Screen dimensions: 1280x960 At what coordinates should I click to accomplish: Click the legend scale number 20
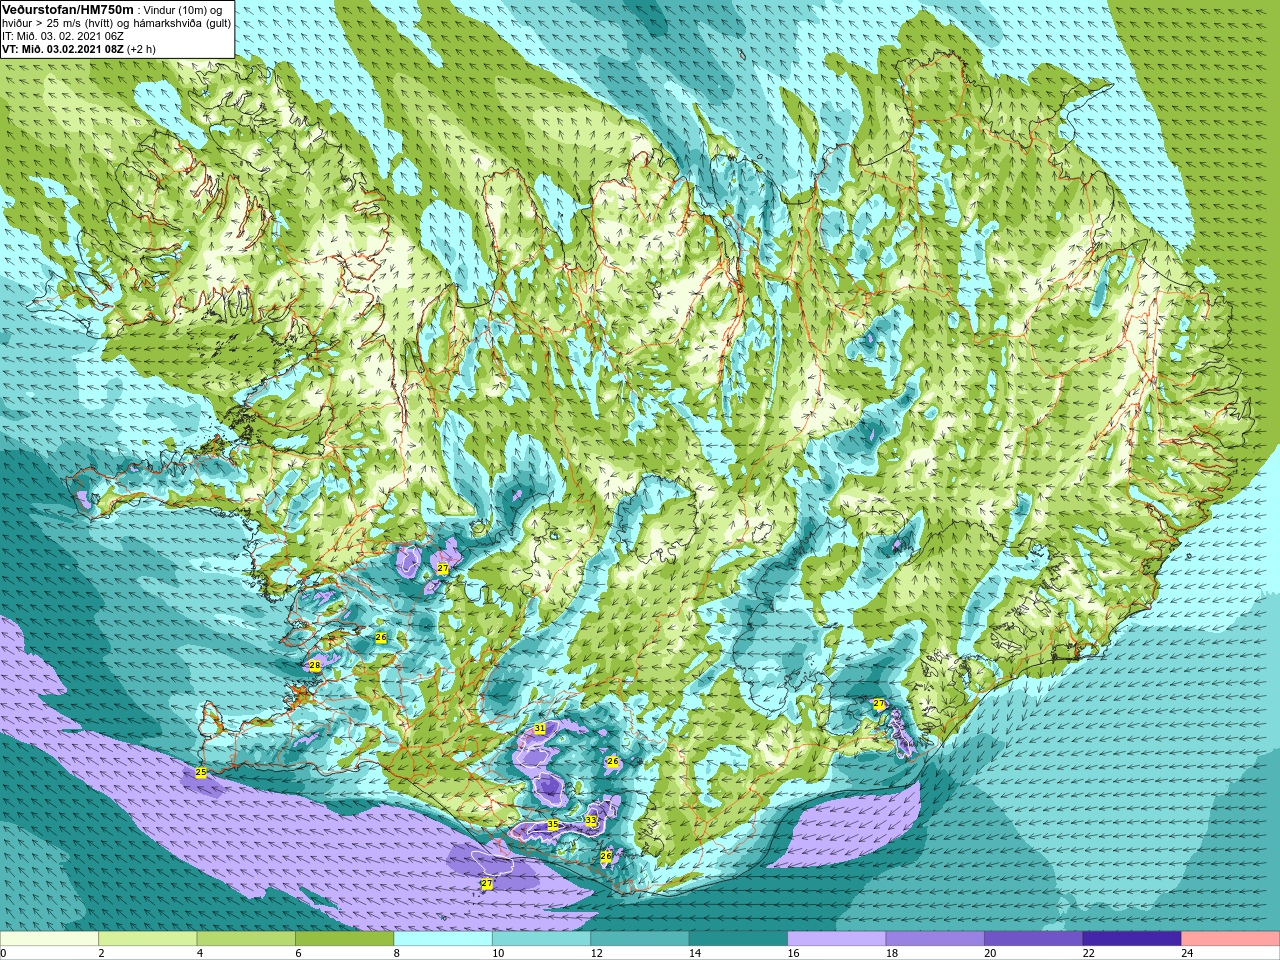990,953
